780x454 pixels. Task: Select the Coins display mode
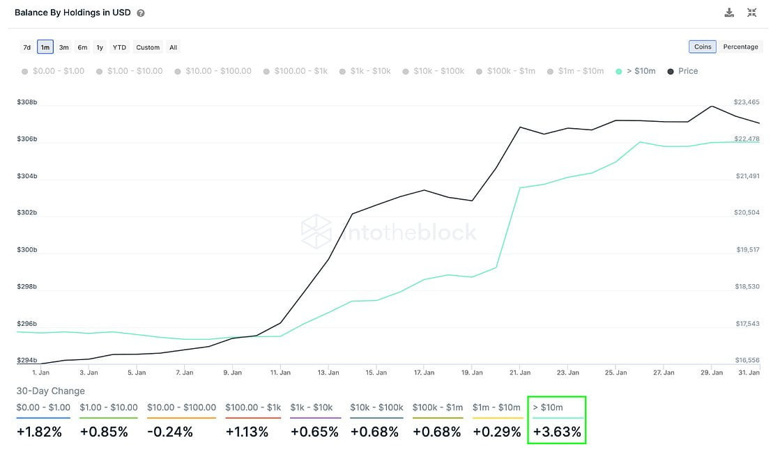pyautogui.click(x=702, y=47)
